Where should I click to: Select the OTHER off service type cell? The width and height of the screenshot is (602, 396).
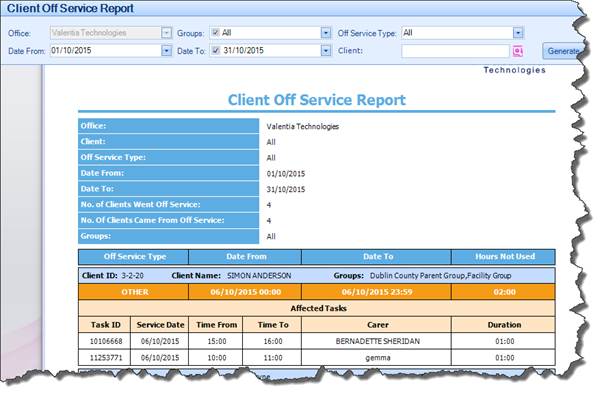point(134,292)
